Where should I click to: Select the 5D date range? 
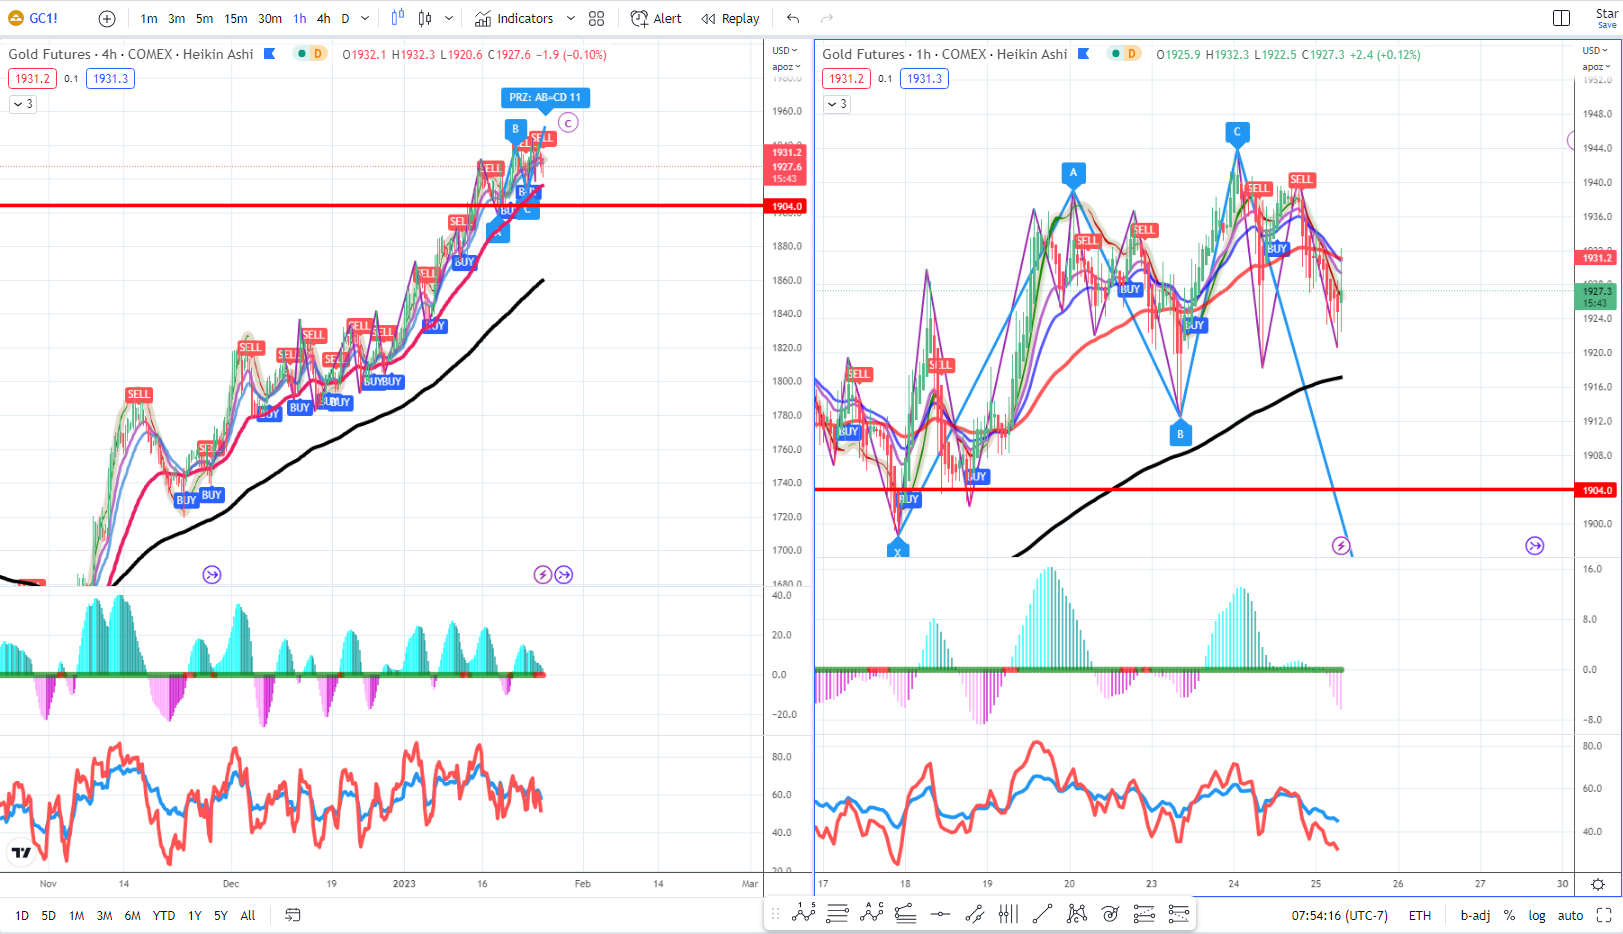click(x=49, y=915)
